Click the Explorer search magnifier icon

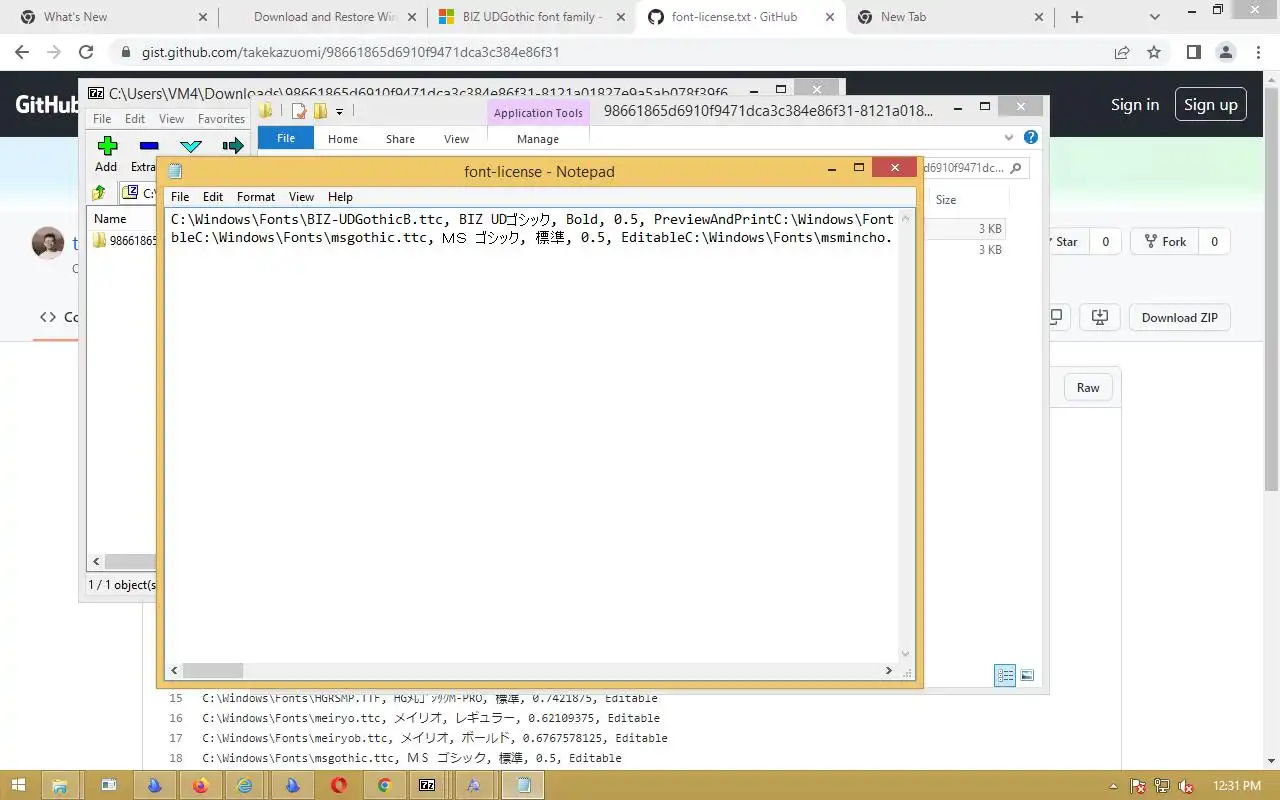[x=1015, y=168]
